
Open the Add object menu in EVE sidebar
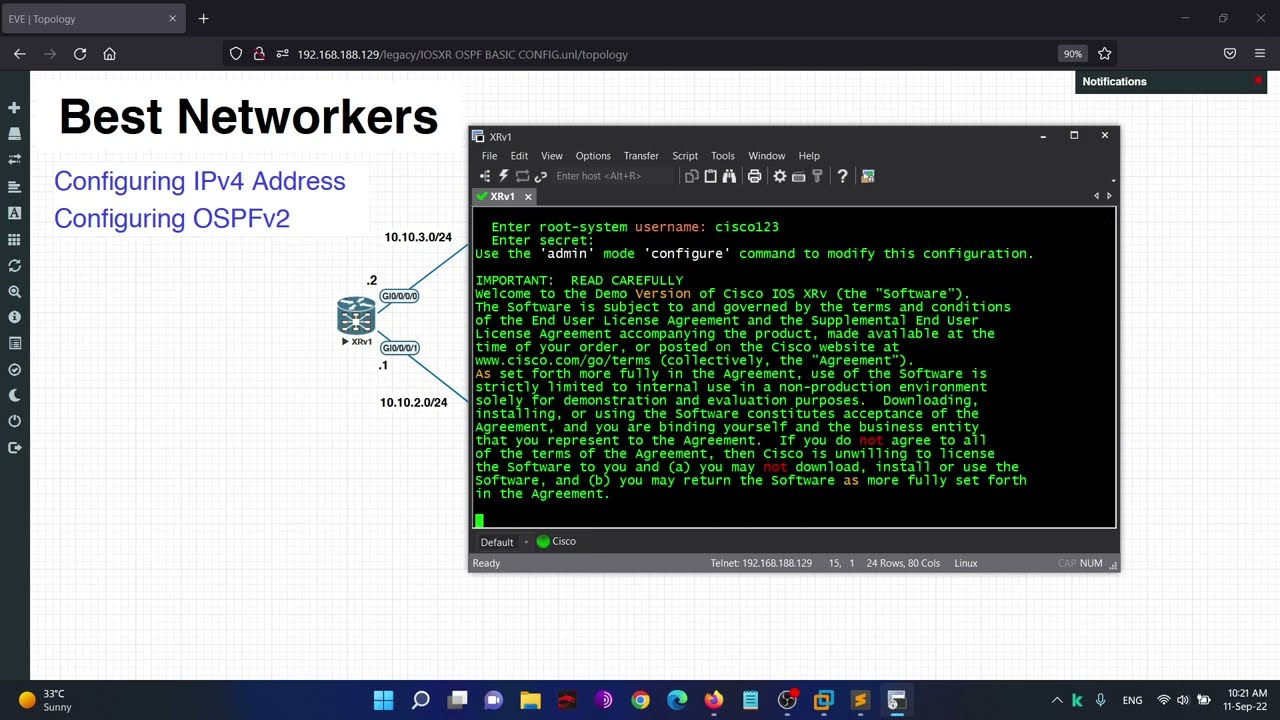[x=14, y=107]
